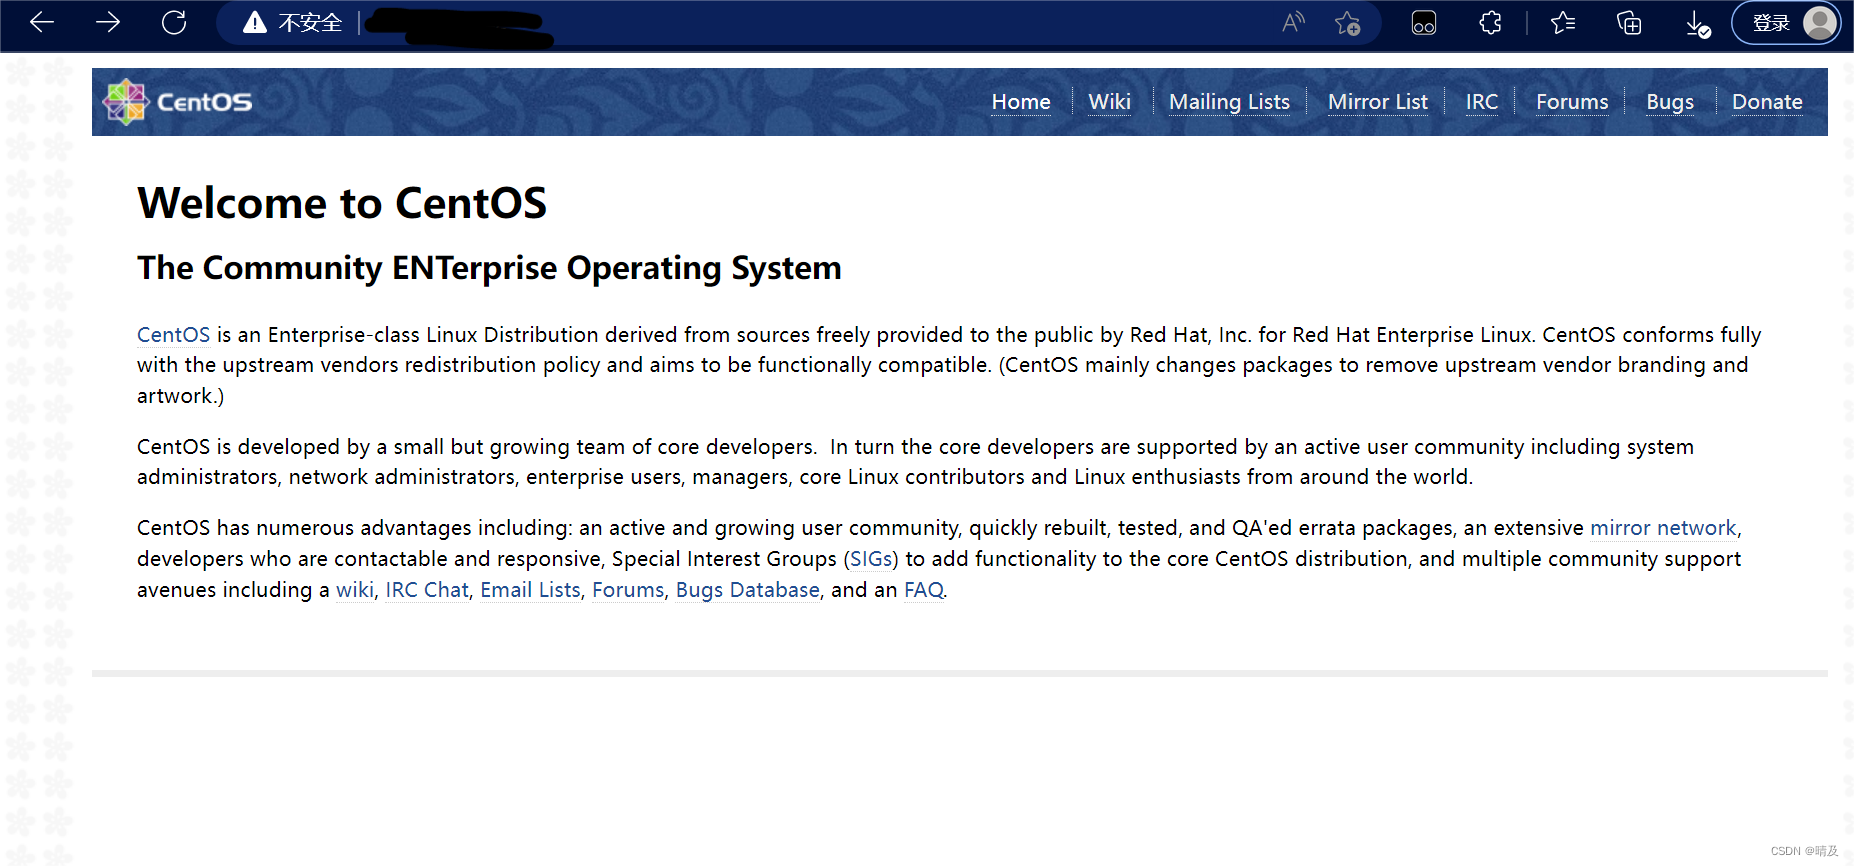Screen dimensions: 1854x866
Task: Follow the IRC Chat link
Action: 427,590
